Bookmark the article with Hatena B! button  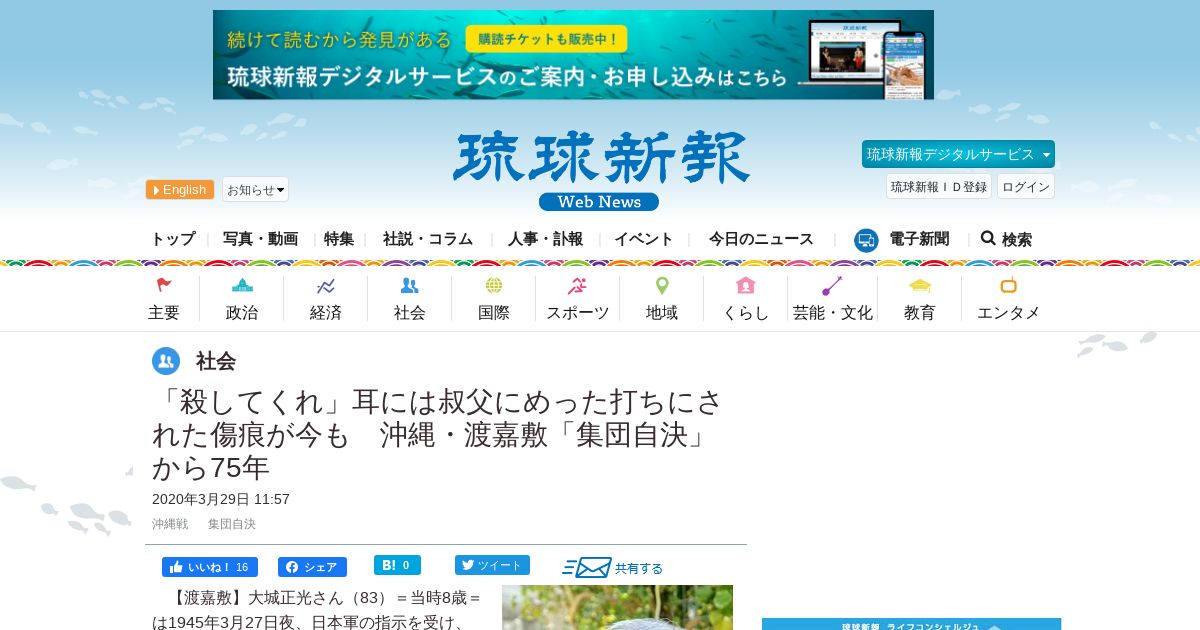[x=397, y=565]
